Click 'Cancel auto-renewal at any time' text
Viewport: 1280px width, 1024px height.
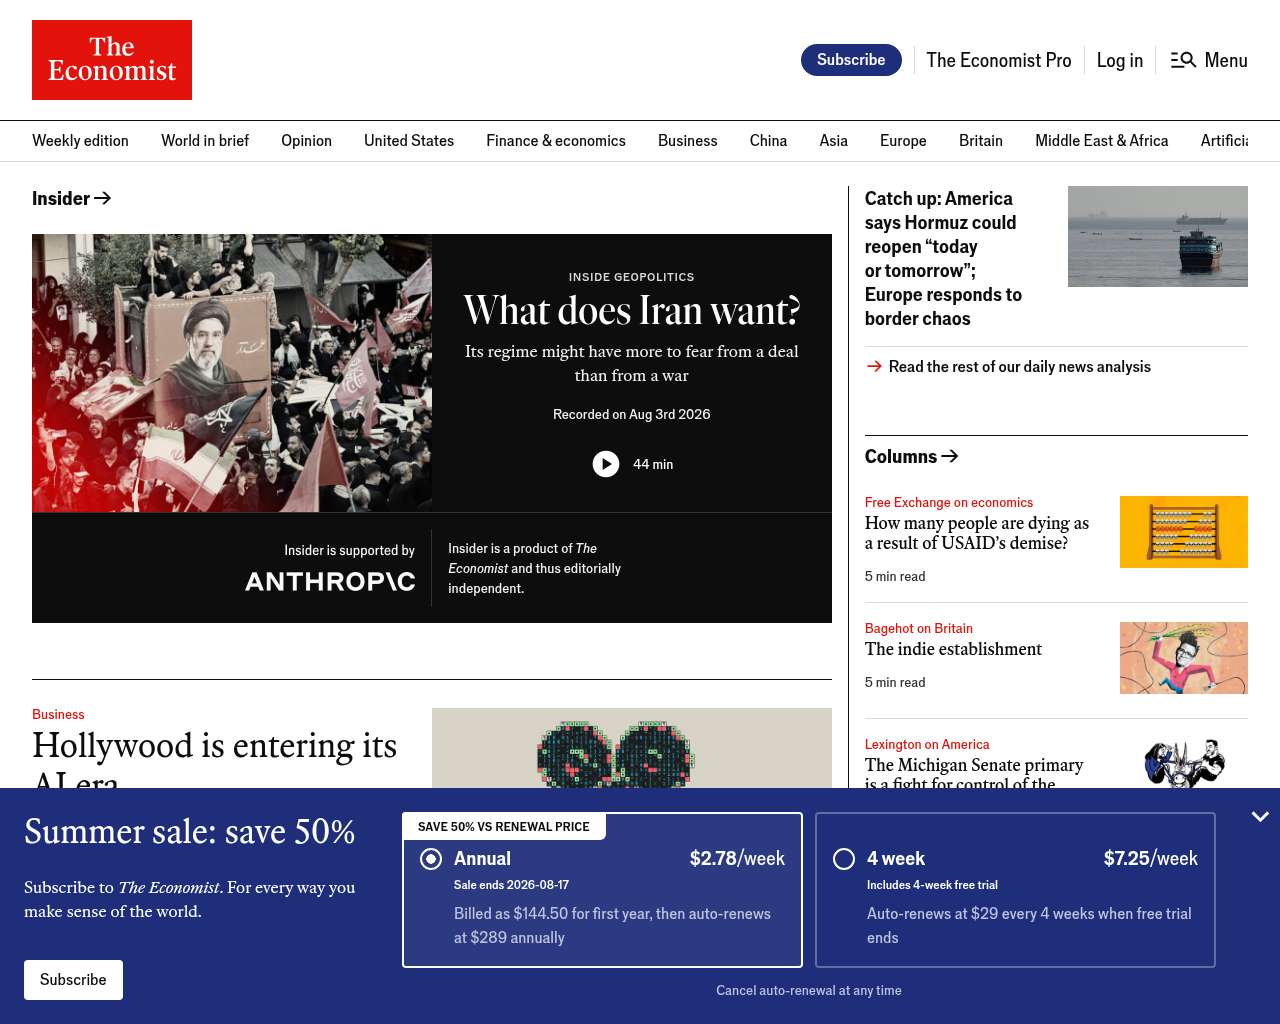coord(809,990)
